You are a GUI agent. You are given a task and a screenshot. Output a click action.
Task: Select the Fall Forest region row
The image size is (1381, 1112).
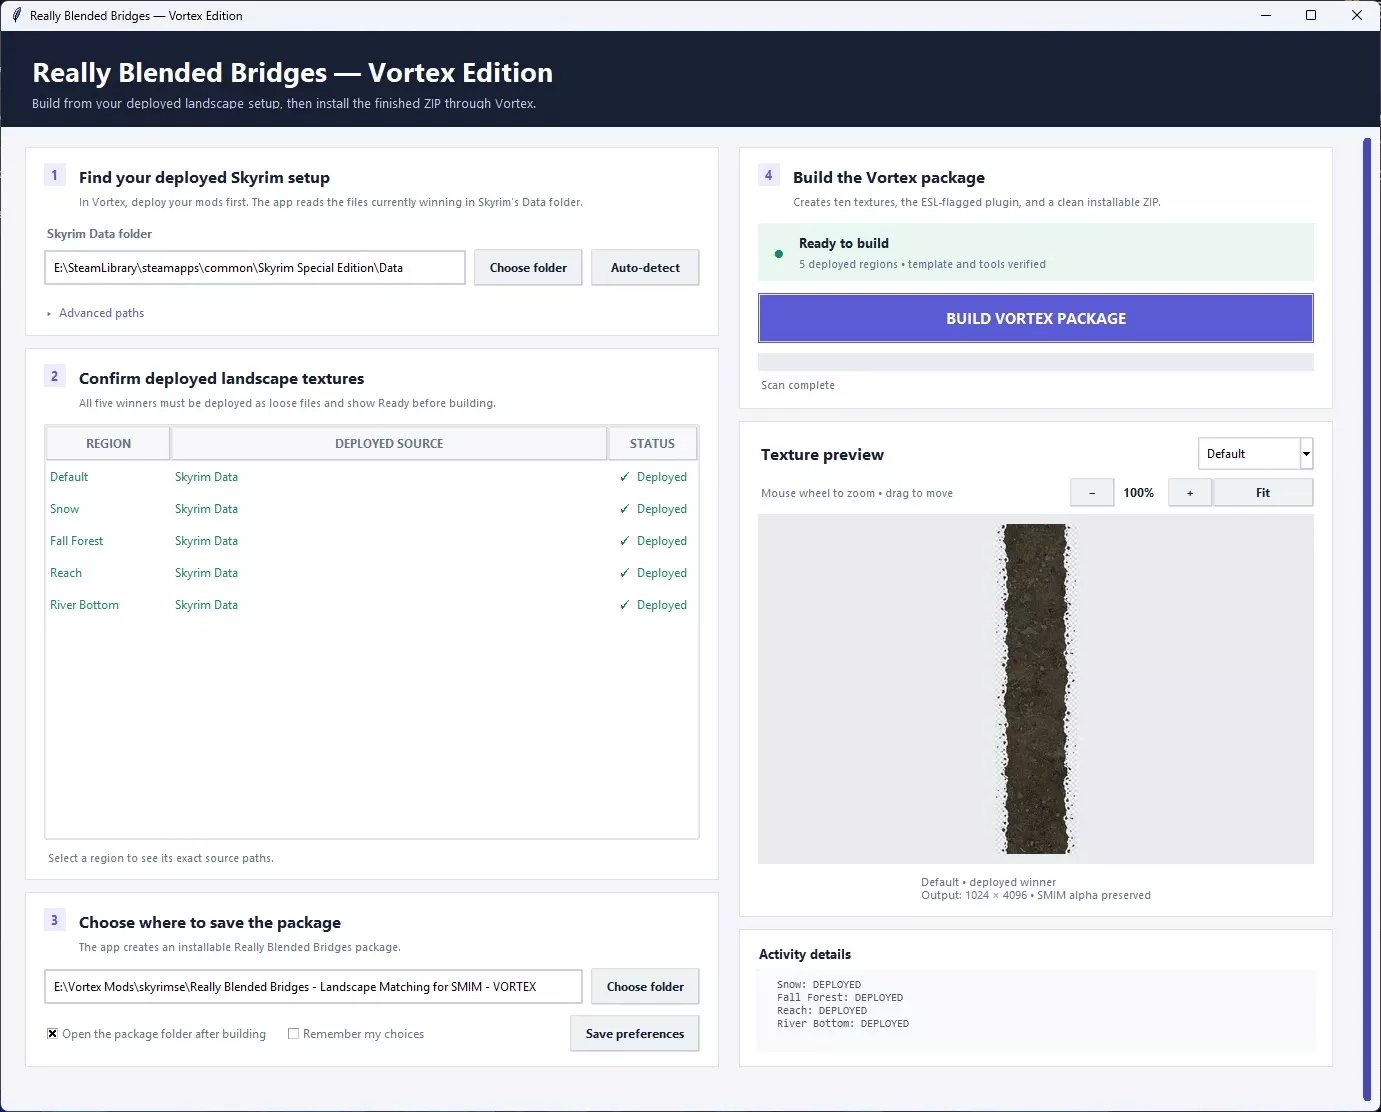(x=371, y=541)
